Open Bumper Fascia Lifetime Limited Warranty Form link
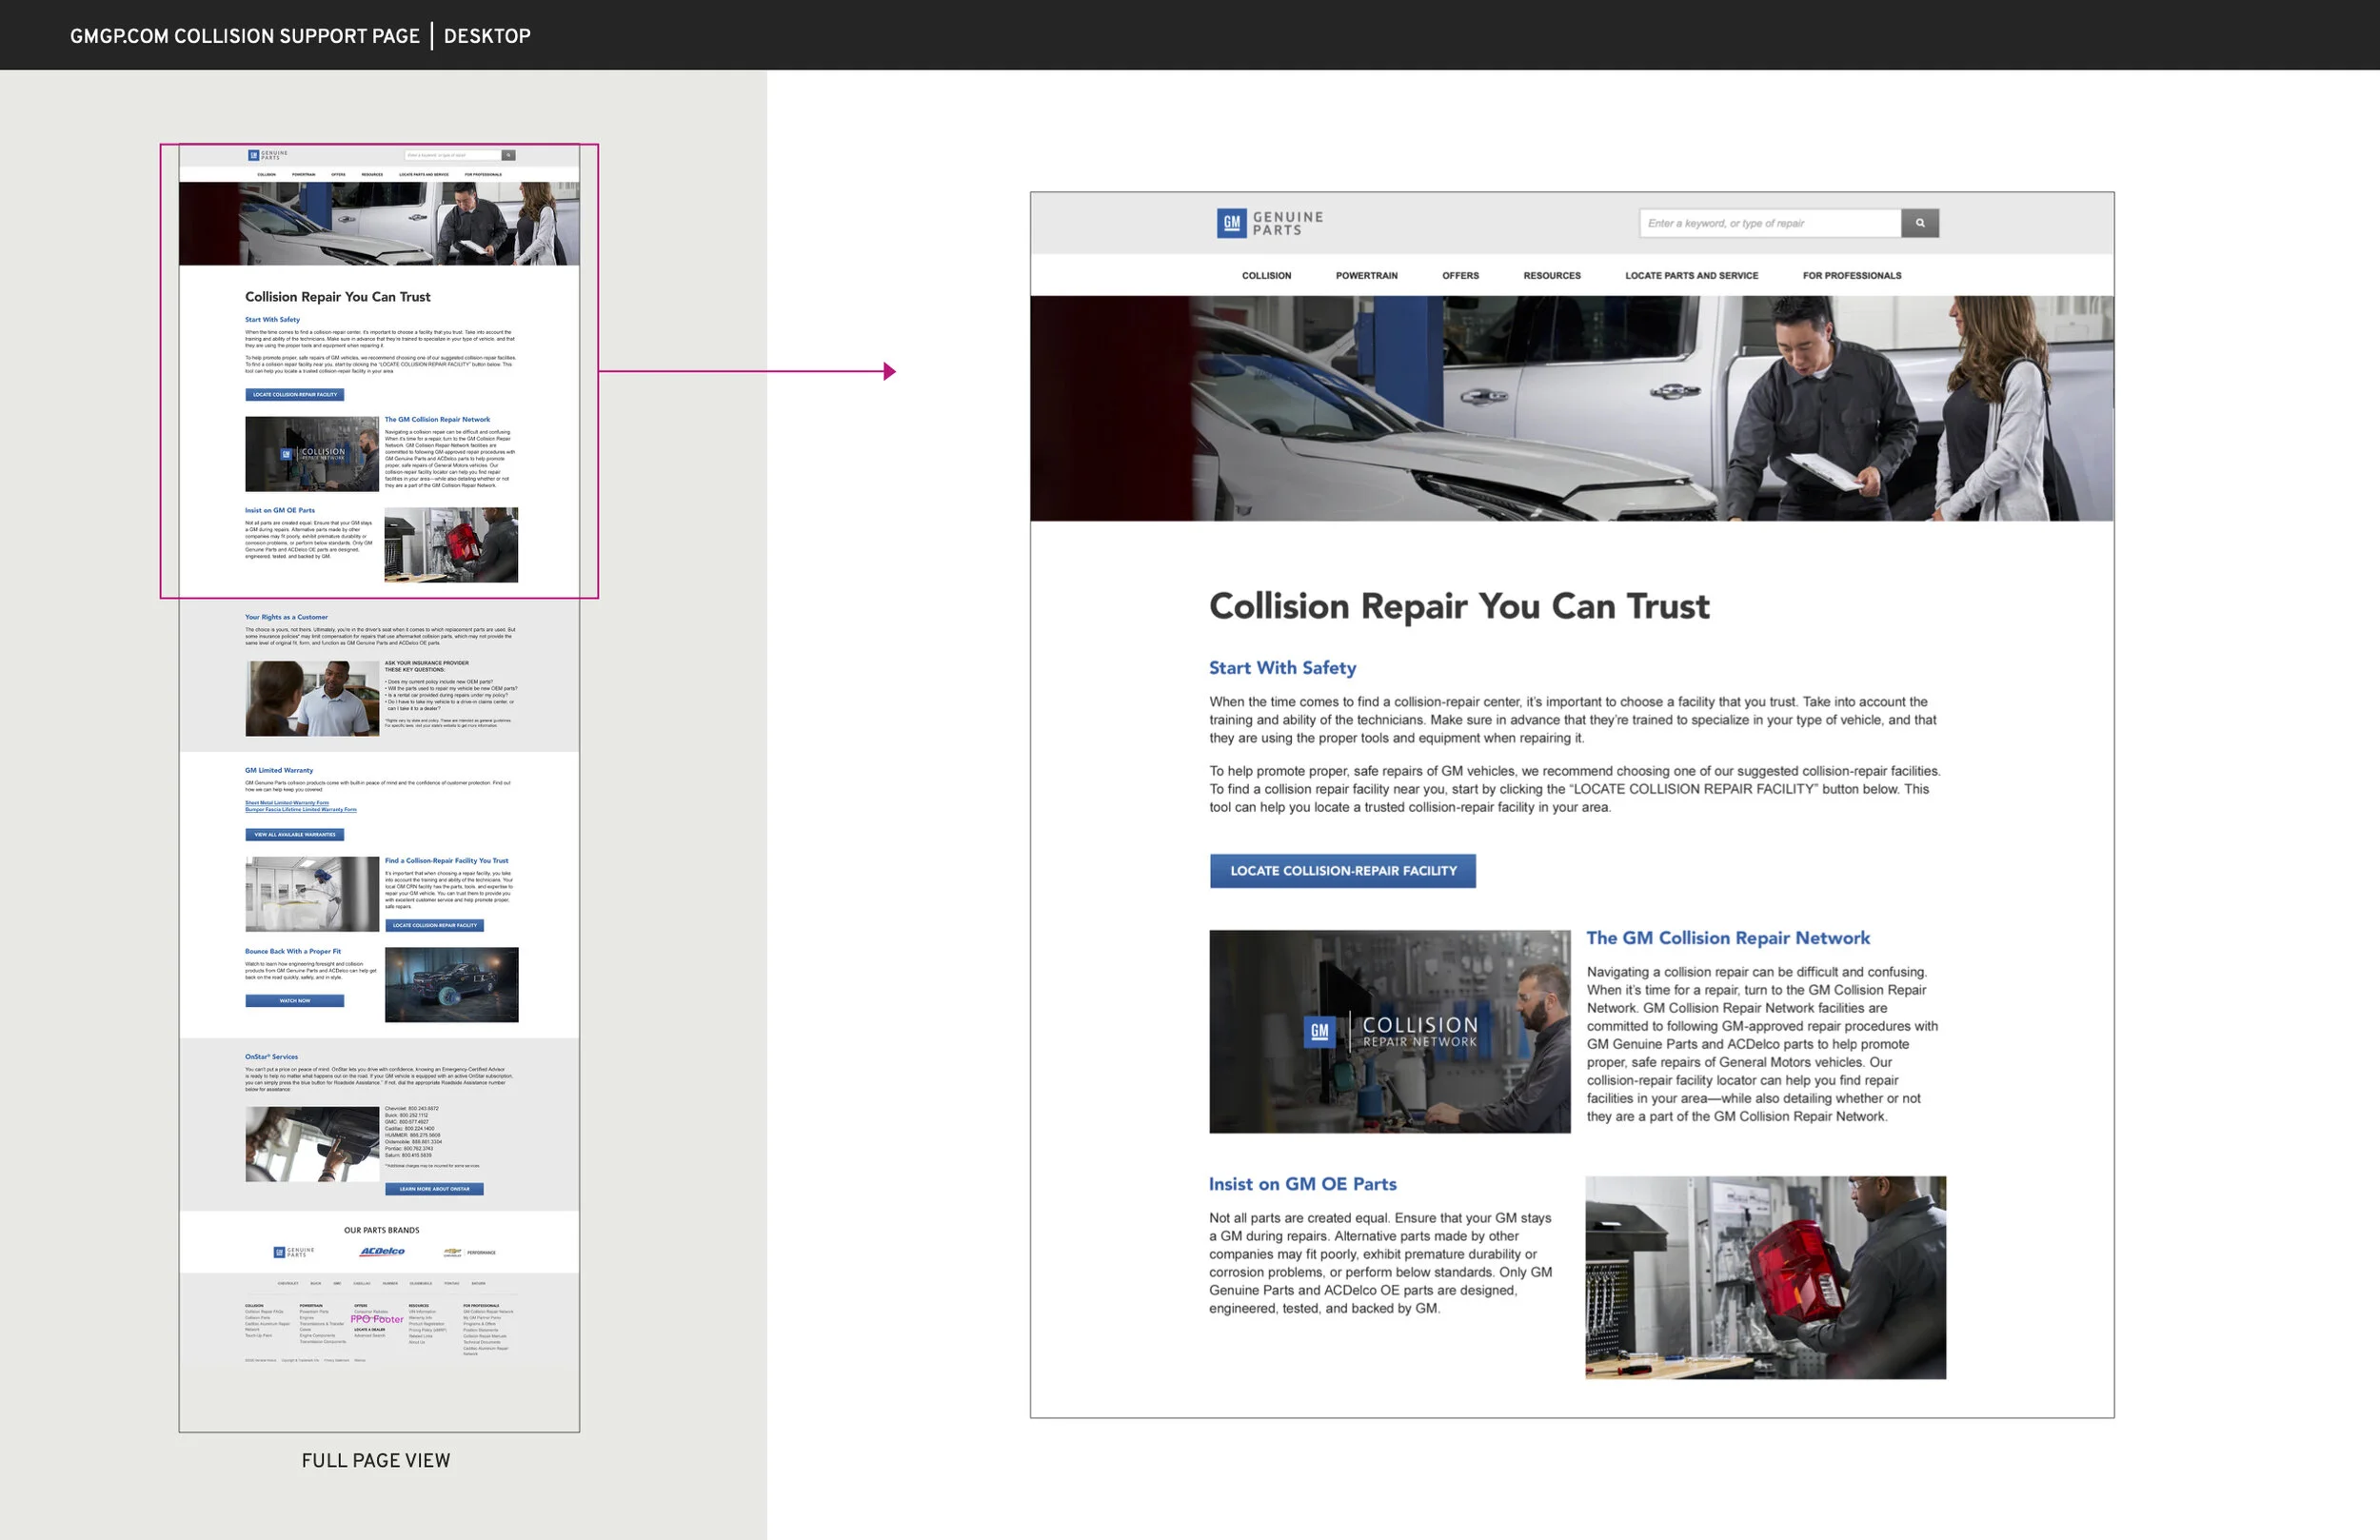Screen dimensions: 2380x1540 coord(300,810)
